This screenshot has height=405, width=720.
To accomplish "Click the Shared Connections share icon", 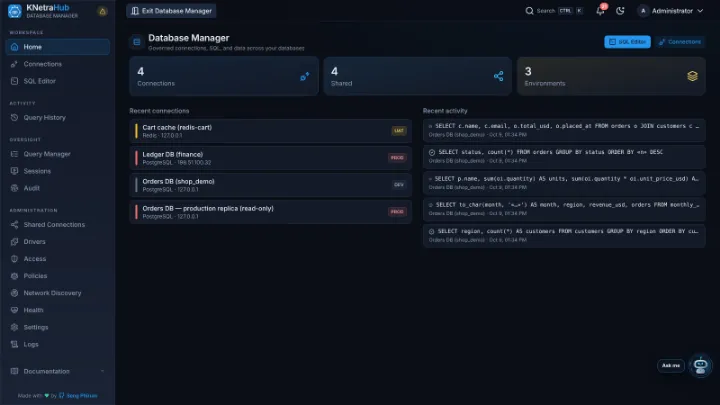I will point(14,225).
